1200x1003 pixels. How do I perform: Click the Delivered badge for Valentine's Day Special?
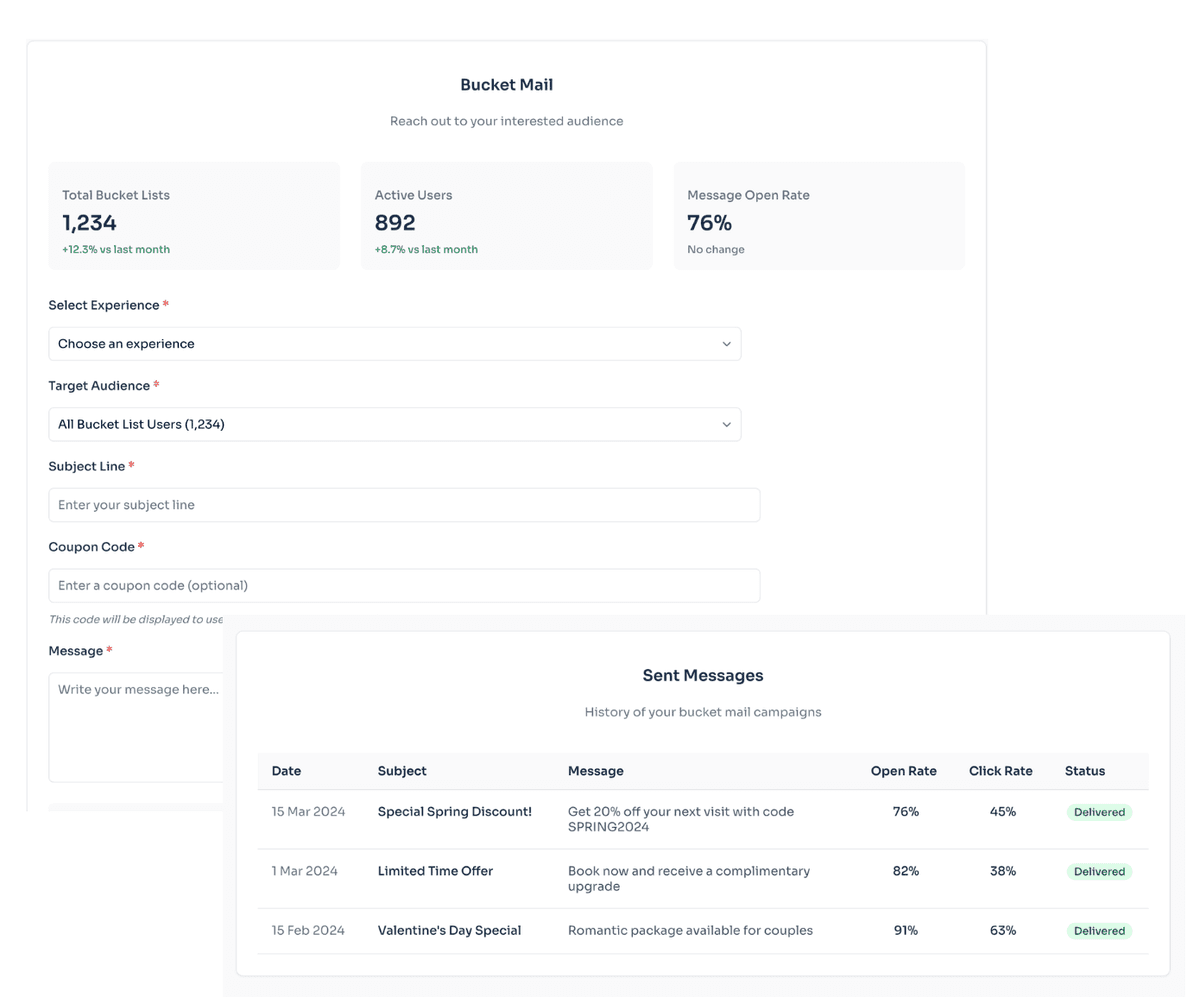click(x=1099, y=932)
